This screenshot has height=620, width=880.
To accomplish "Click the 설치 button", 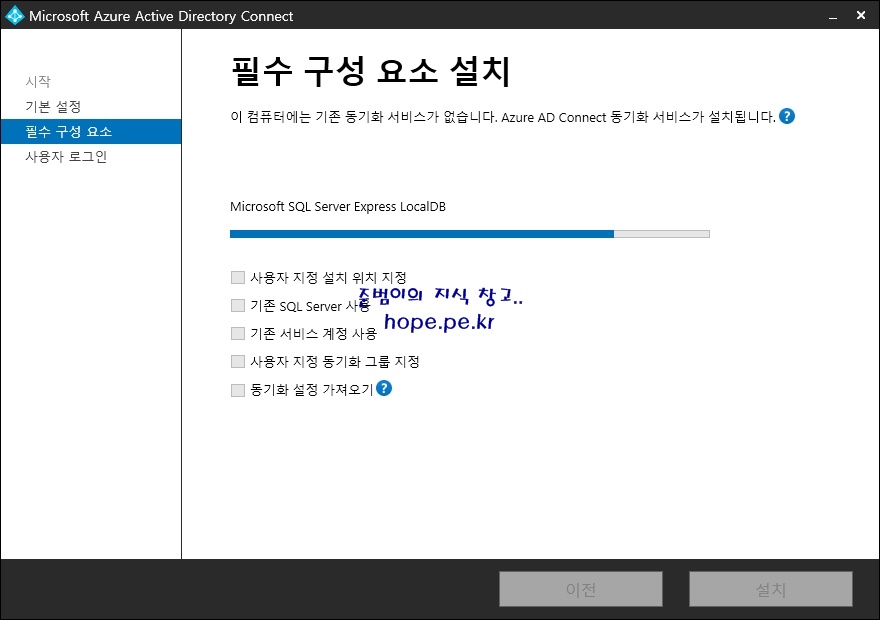I will 771,589.
